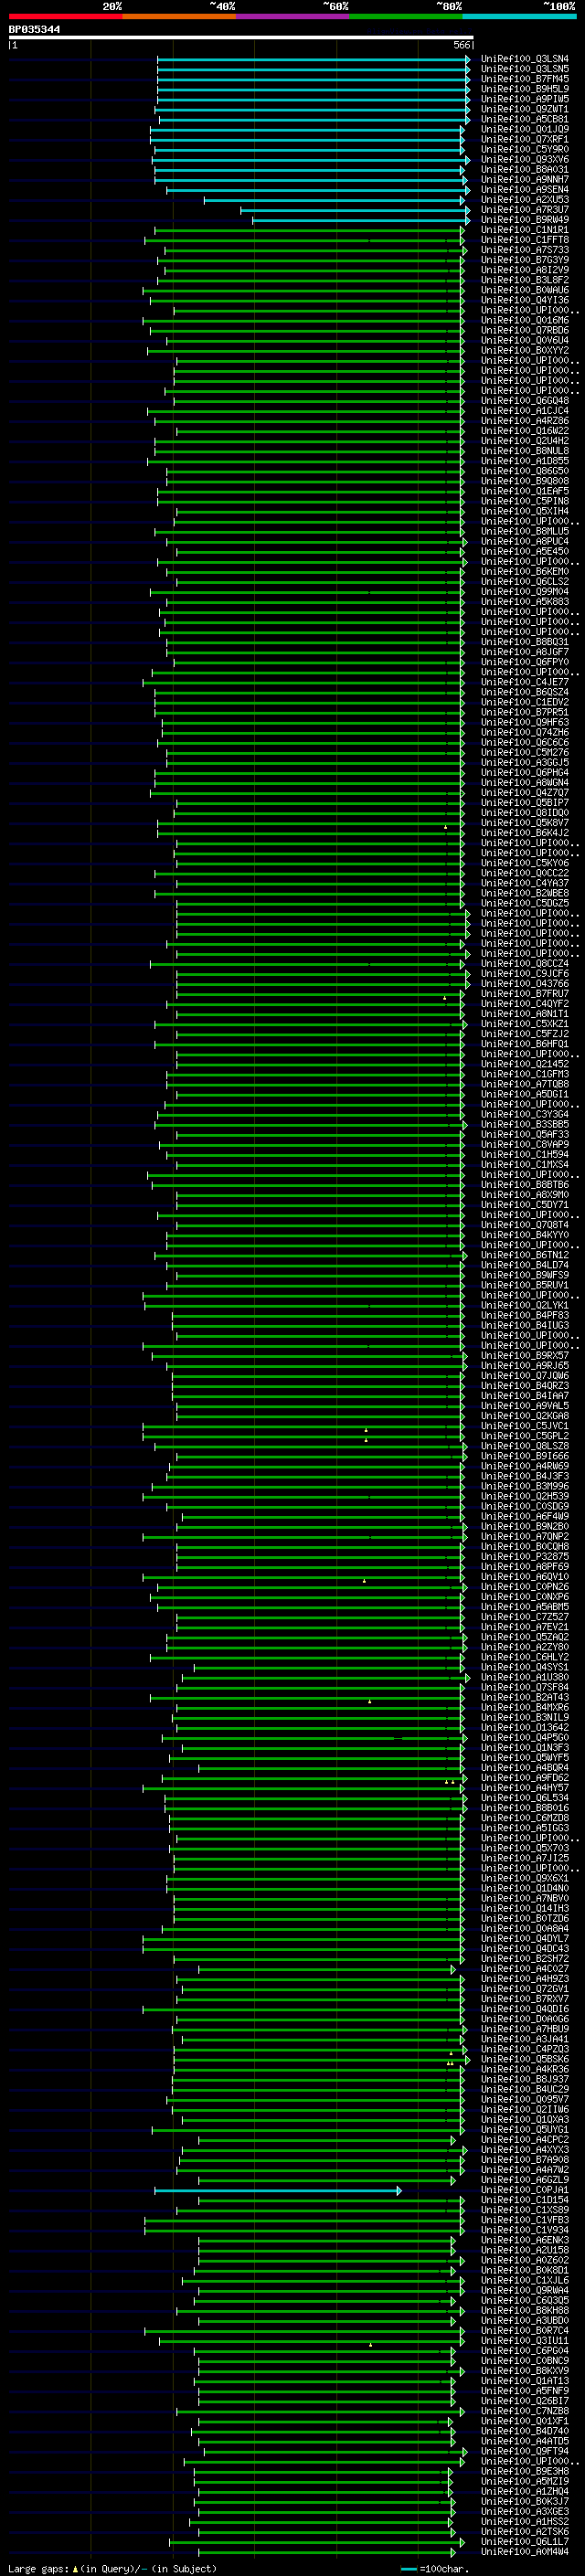Select hit label UniRef100_Q7RBD6
Screen dimensions: 585x2576
525,330
